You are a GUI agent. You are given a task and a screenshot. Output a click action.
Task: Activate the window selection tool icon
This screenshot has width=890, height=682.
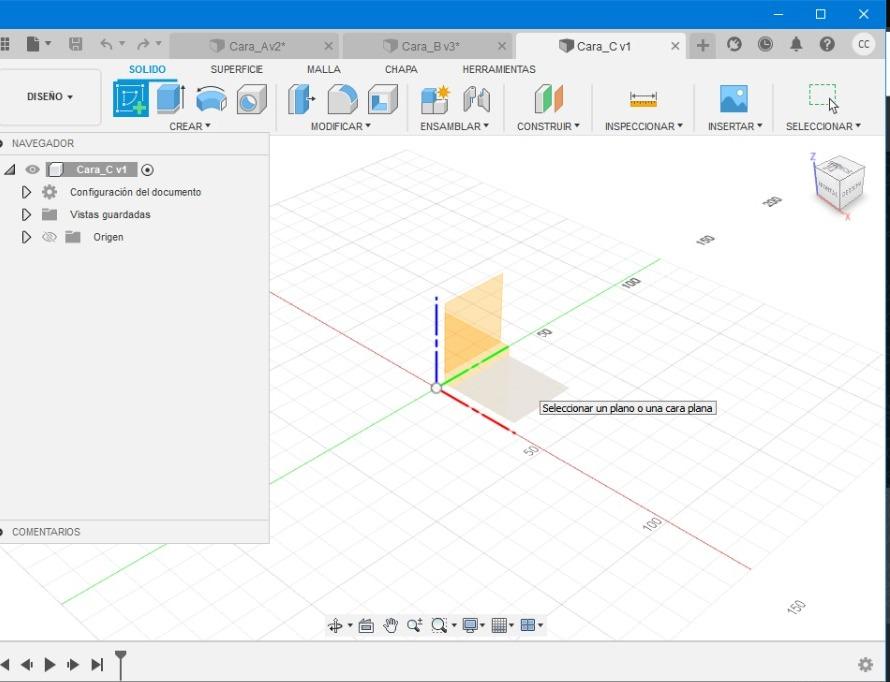tap(823, 98)
